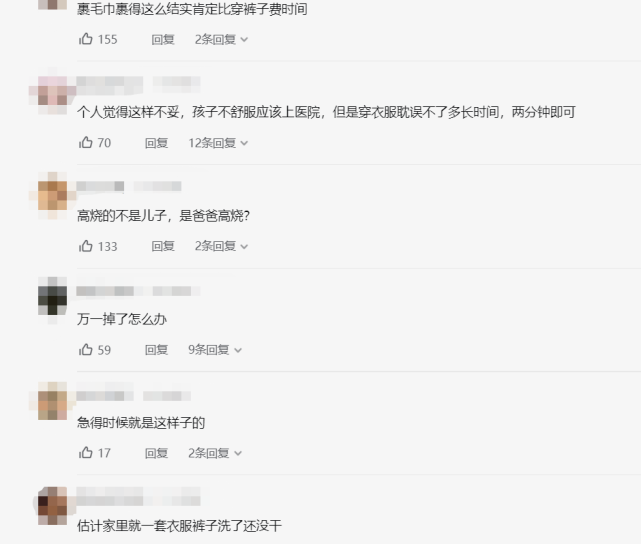This screenshot has width=641, height=544.
Task: Like the comment with 17 likes
Action: (x=86, y=453)
